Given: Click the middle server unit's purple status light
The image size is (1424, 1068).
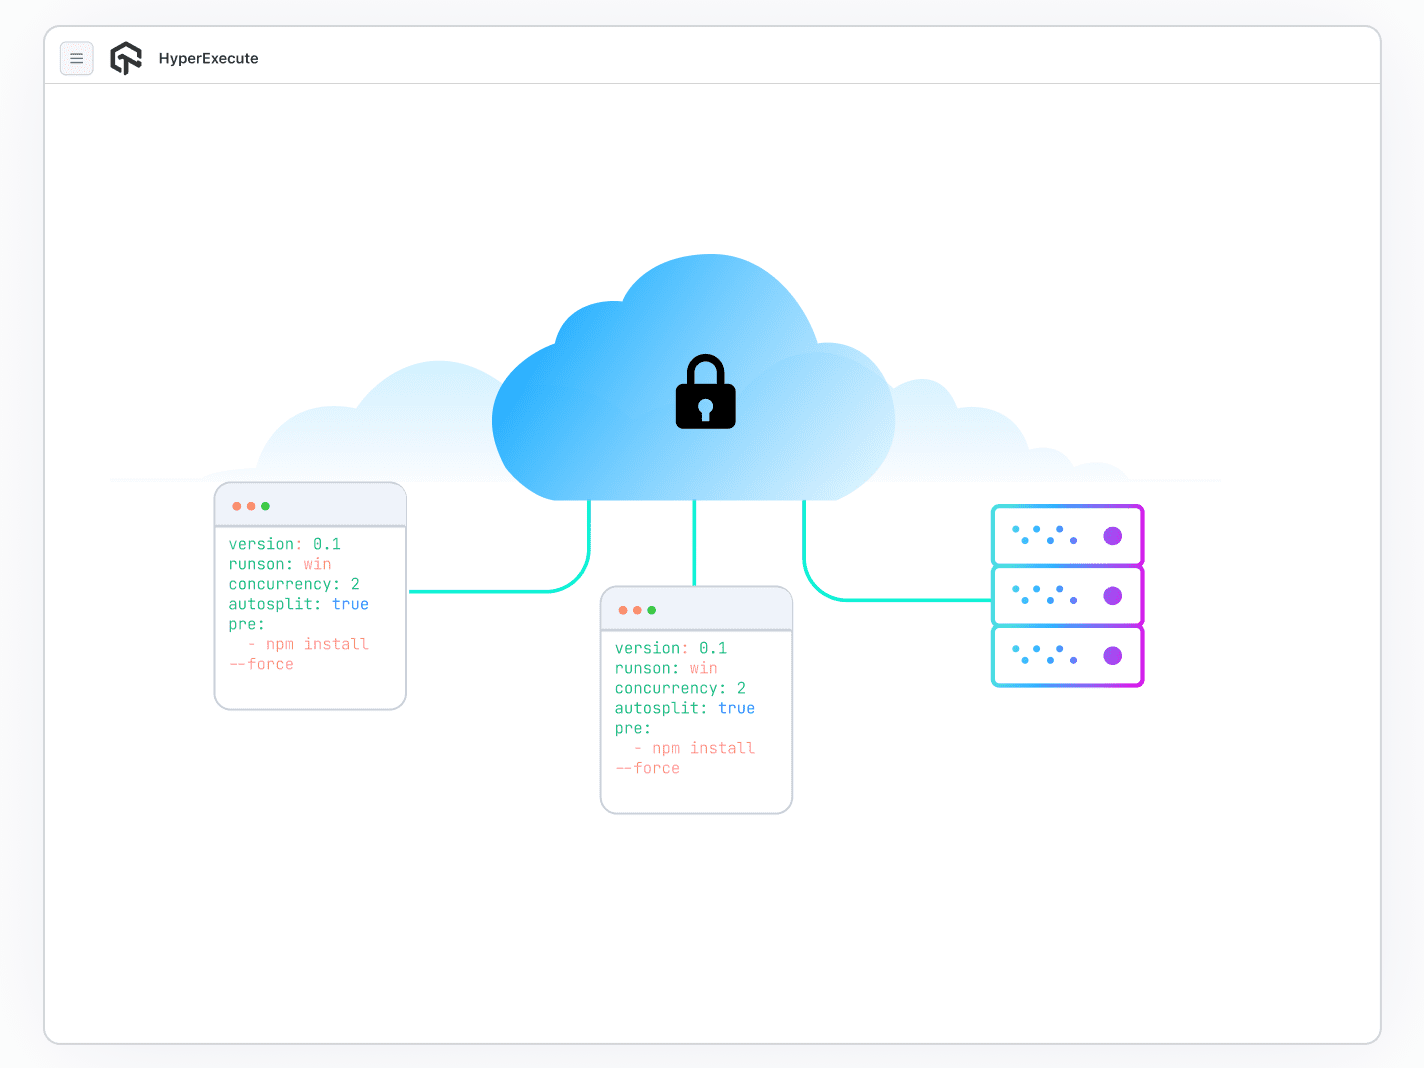Looking at the screenshot, I should pyautogui.click(x=1113, y=596).
